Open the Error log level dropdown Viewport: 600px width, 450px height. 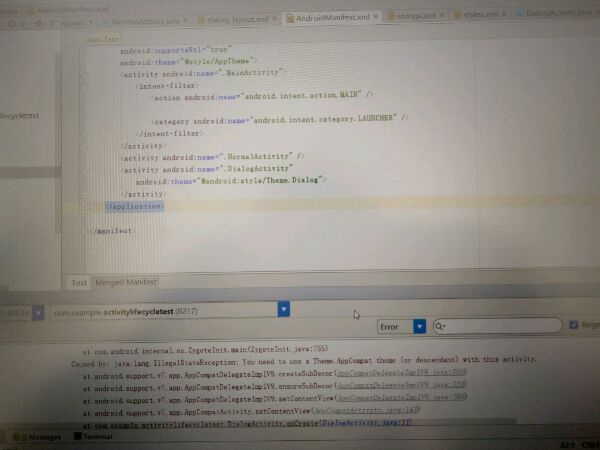point(401,327)
